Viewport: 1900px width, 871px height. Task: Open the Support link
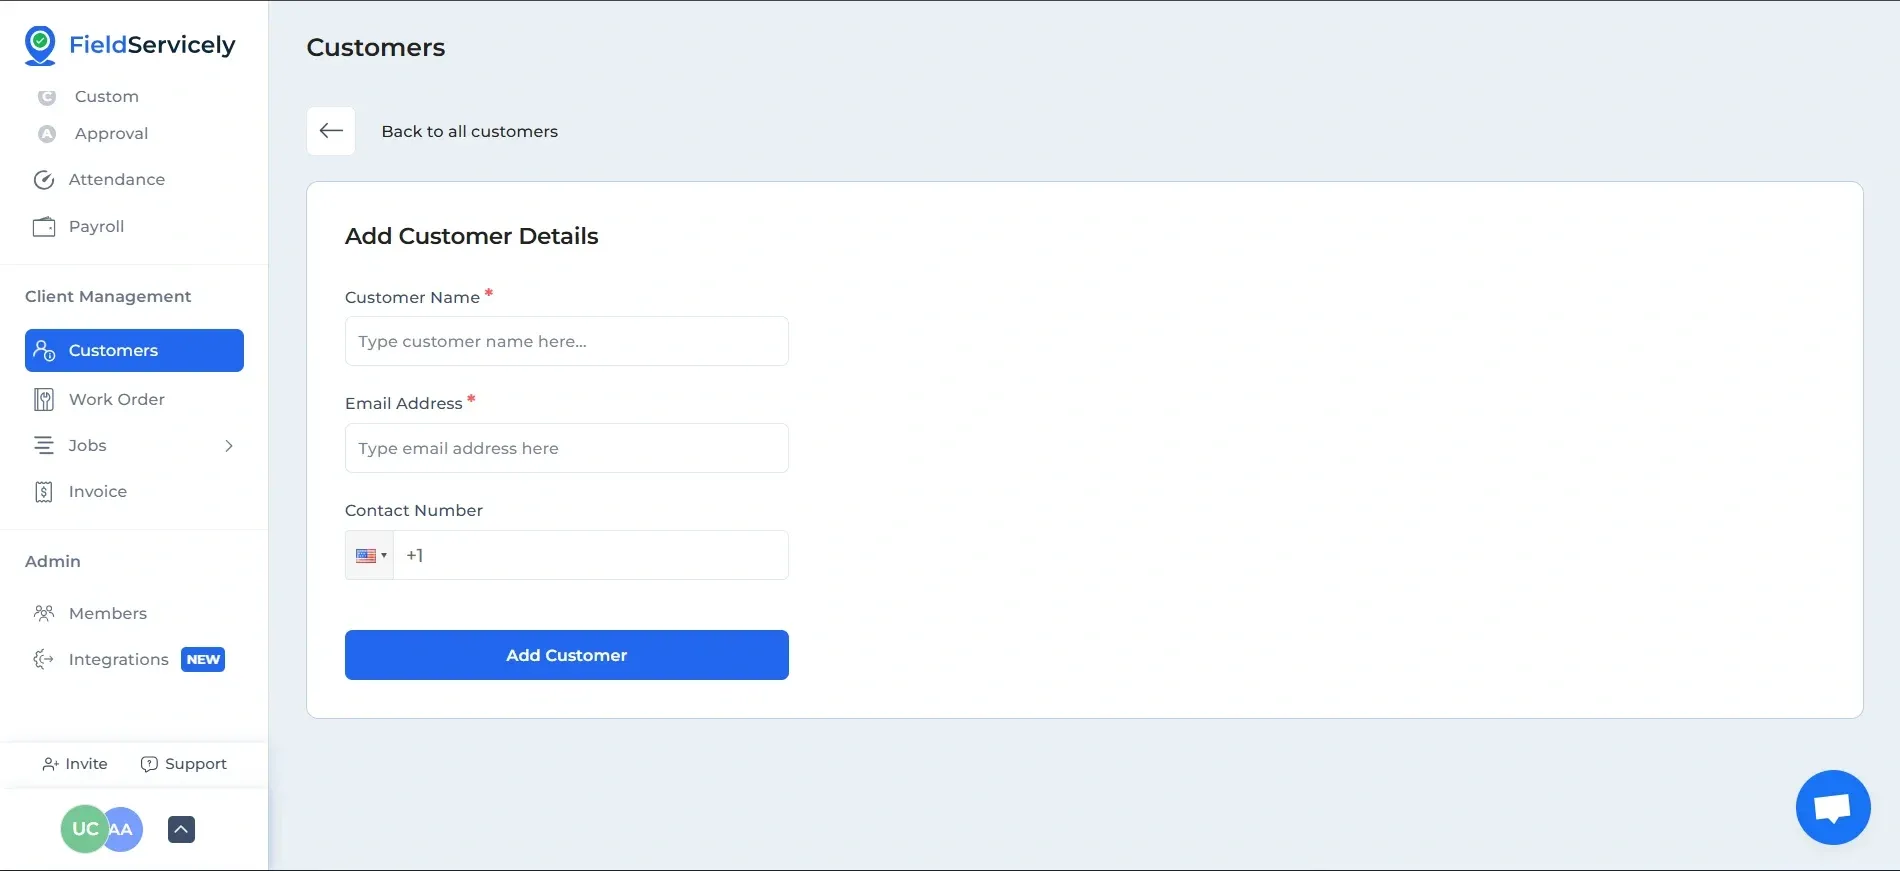tap(184, 764)
